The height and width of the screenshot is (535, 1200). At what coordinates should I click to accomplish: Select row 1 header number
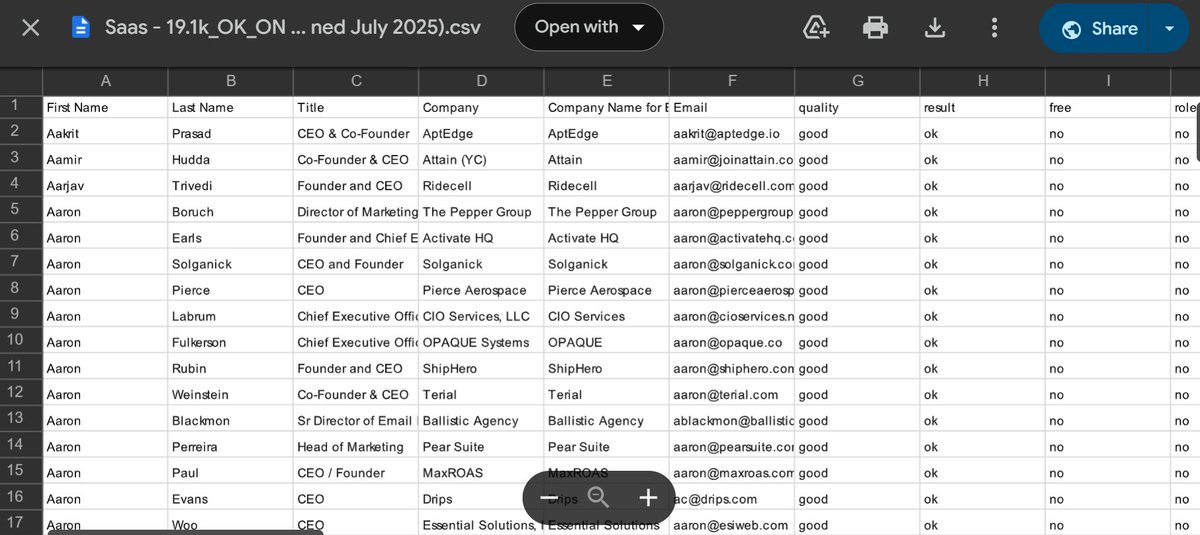point(21,106)
